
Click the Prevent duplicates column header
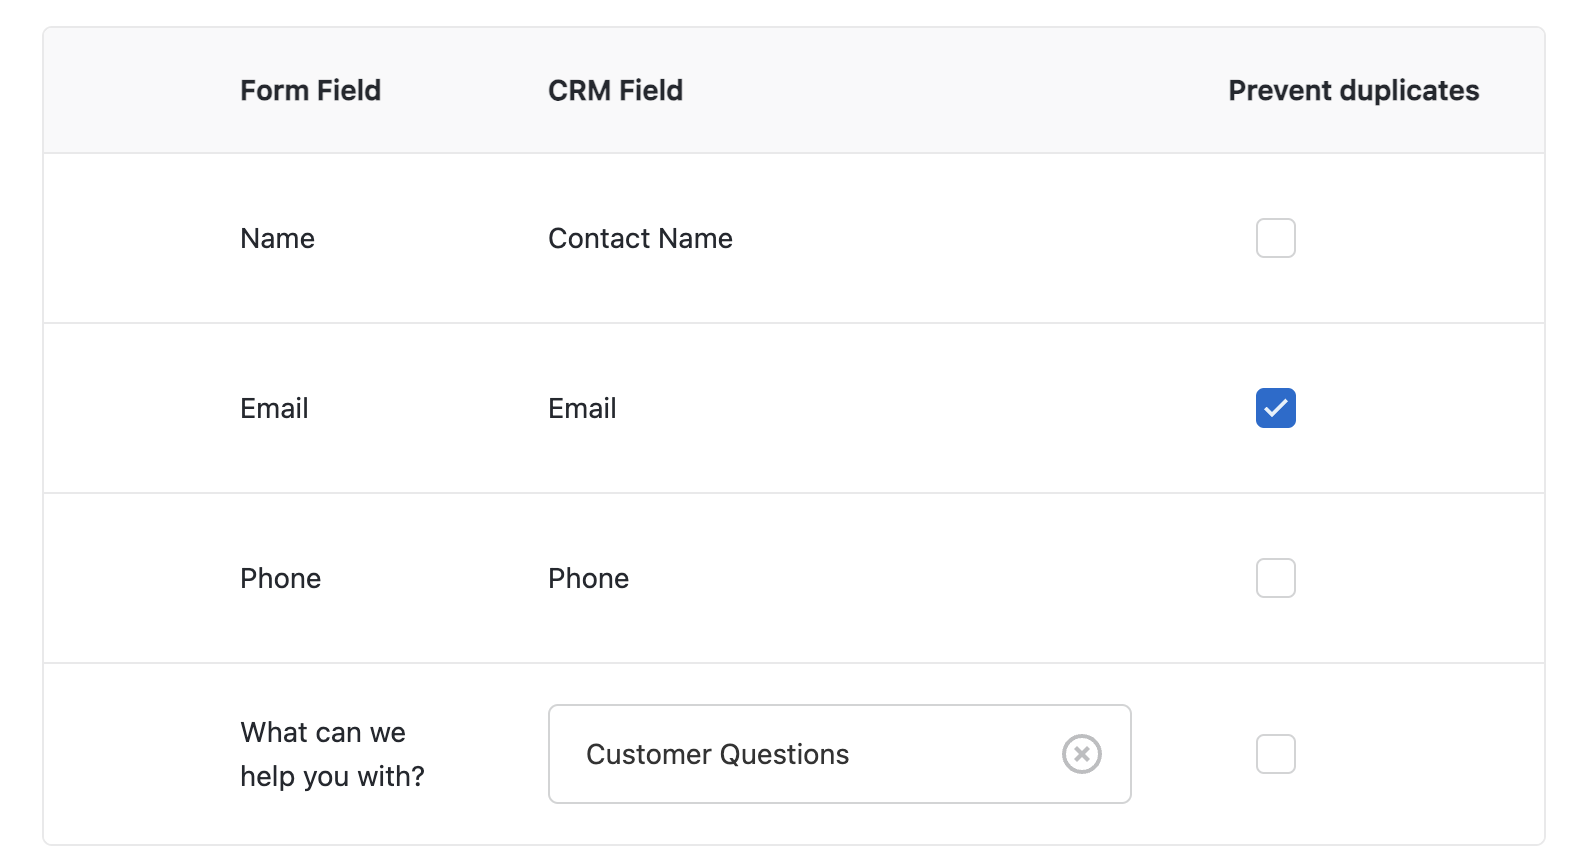[1353, 91]
